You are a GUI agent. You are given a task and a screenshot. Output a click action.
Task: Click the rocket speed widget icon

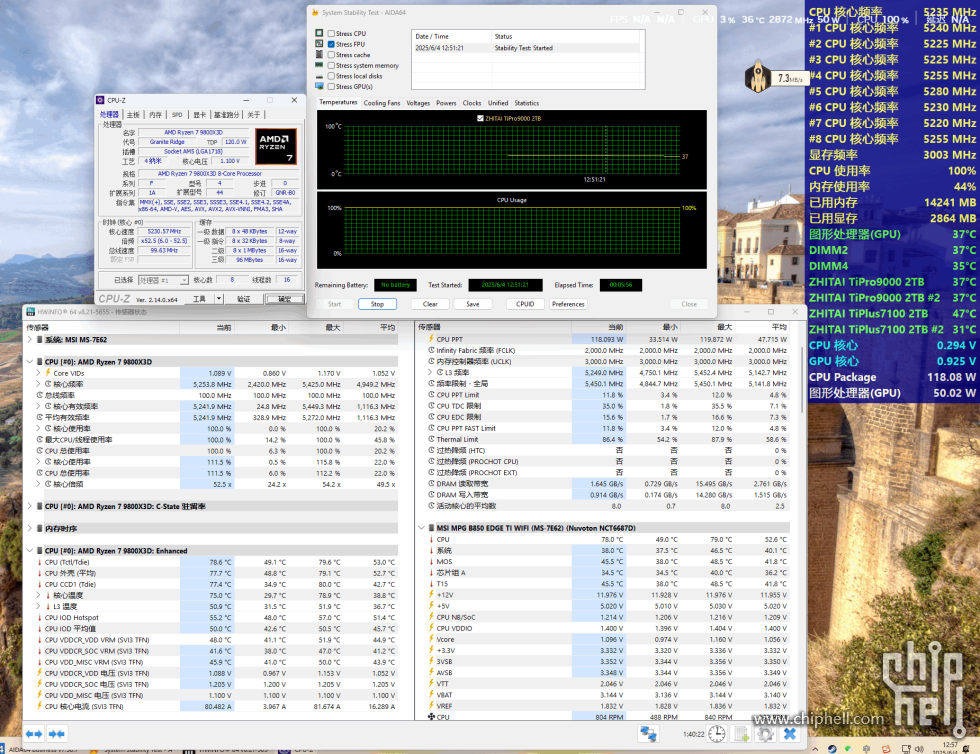tap(758, 78)
